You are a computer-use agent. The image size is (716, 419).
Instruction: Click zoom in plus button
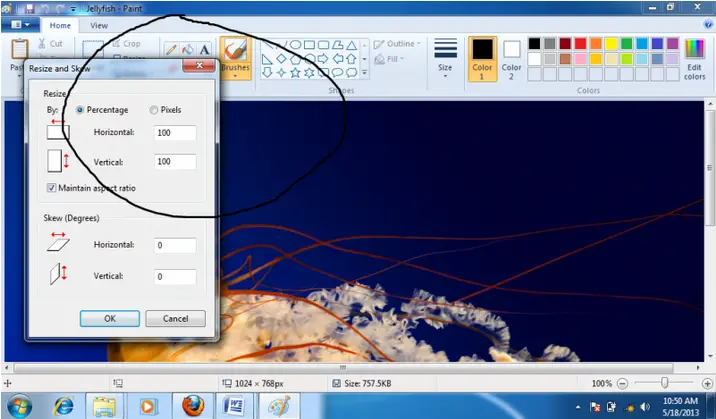(x=707, y=384)
